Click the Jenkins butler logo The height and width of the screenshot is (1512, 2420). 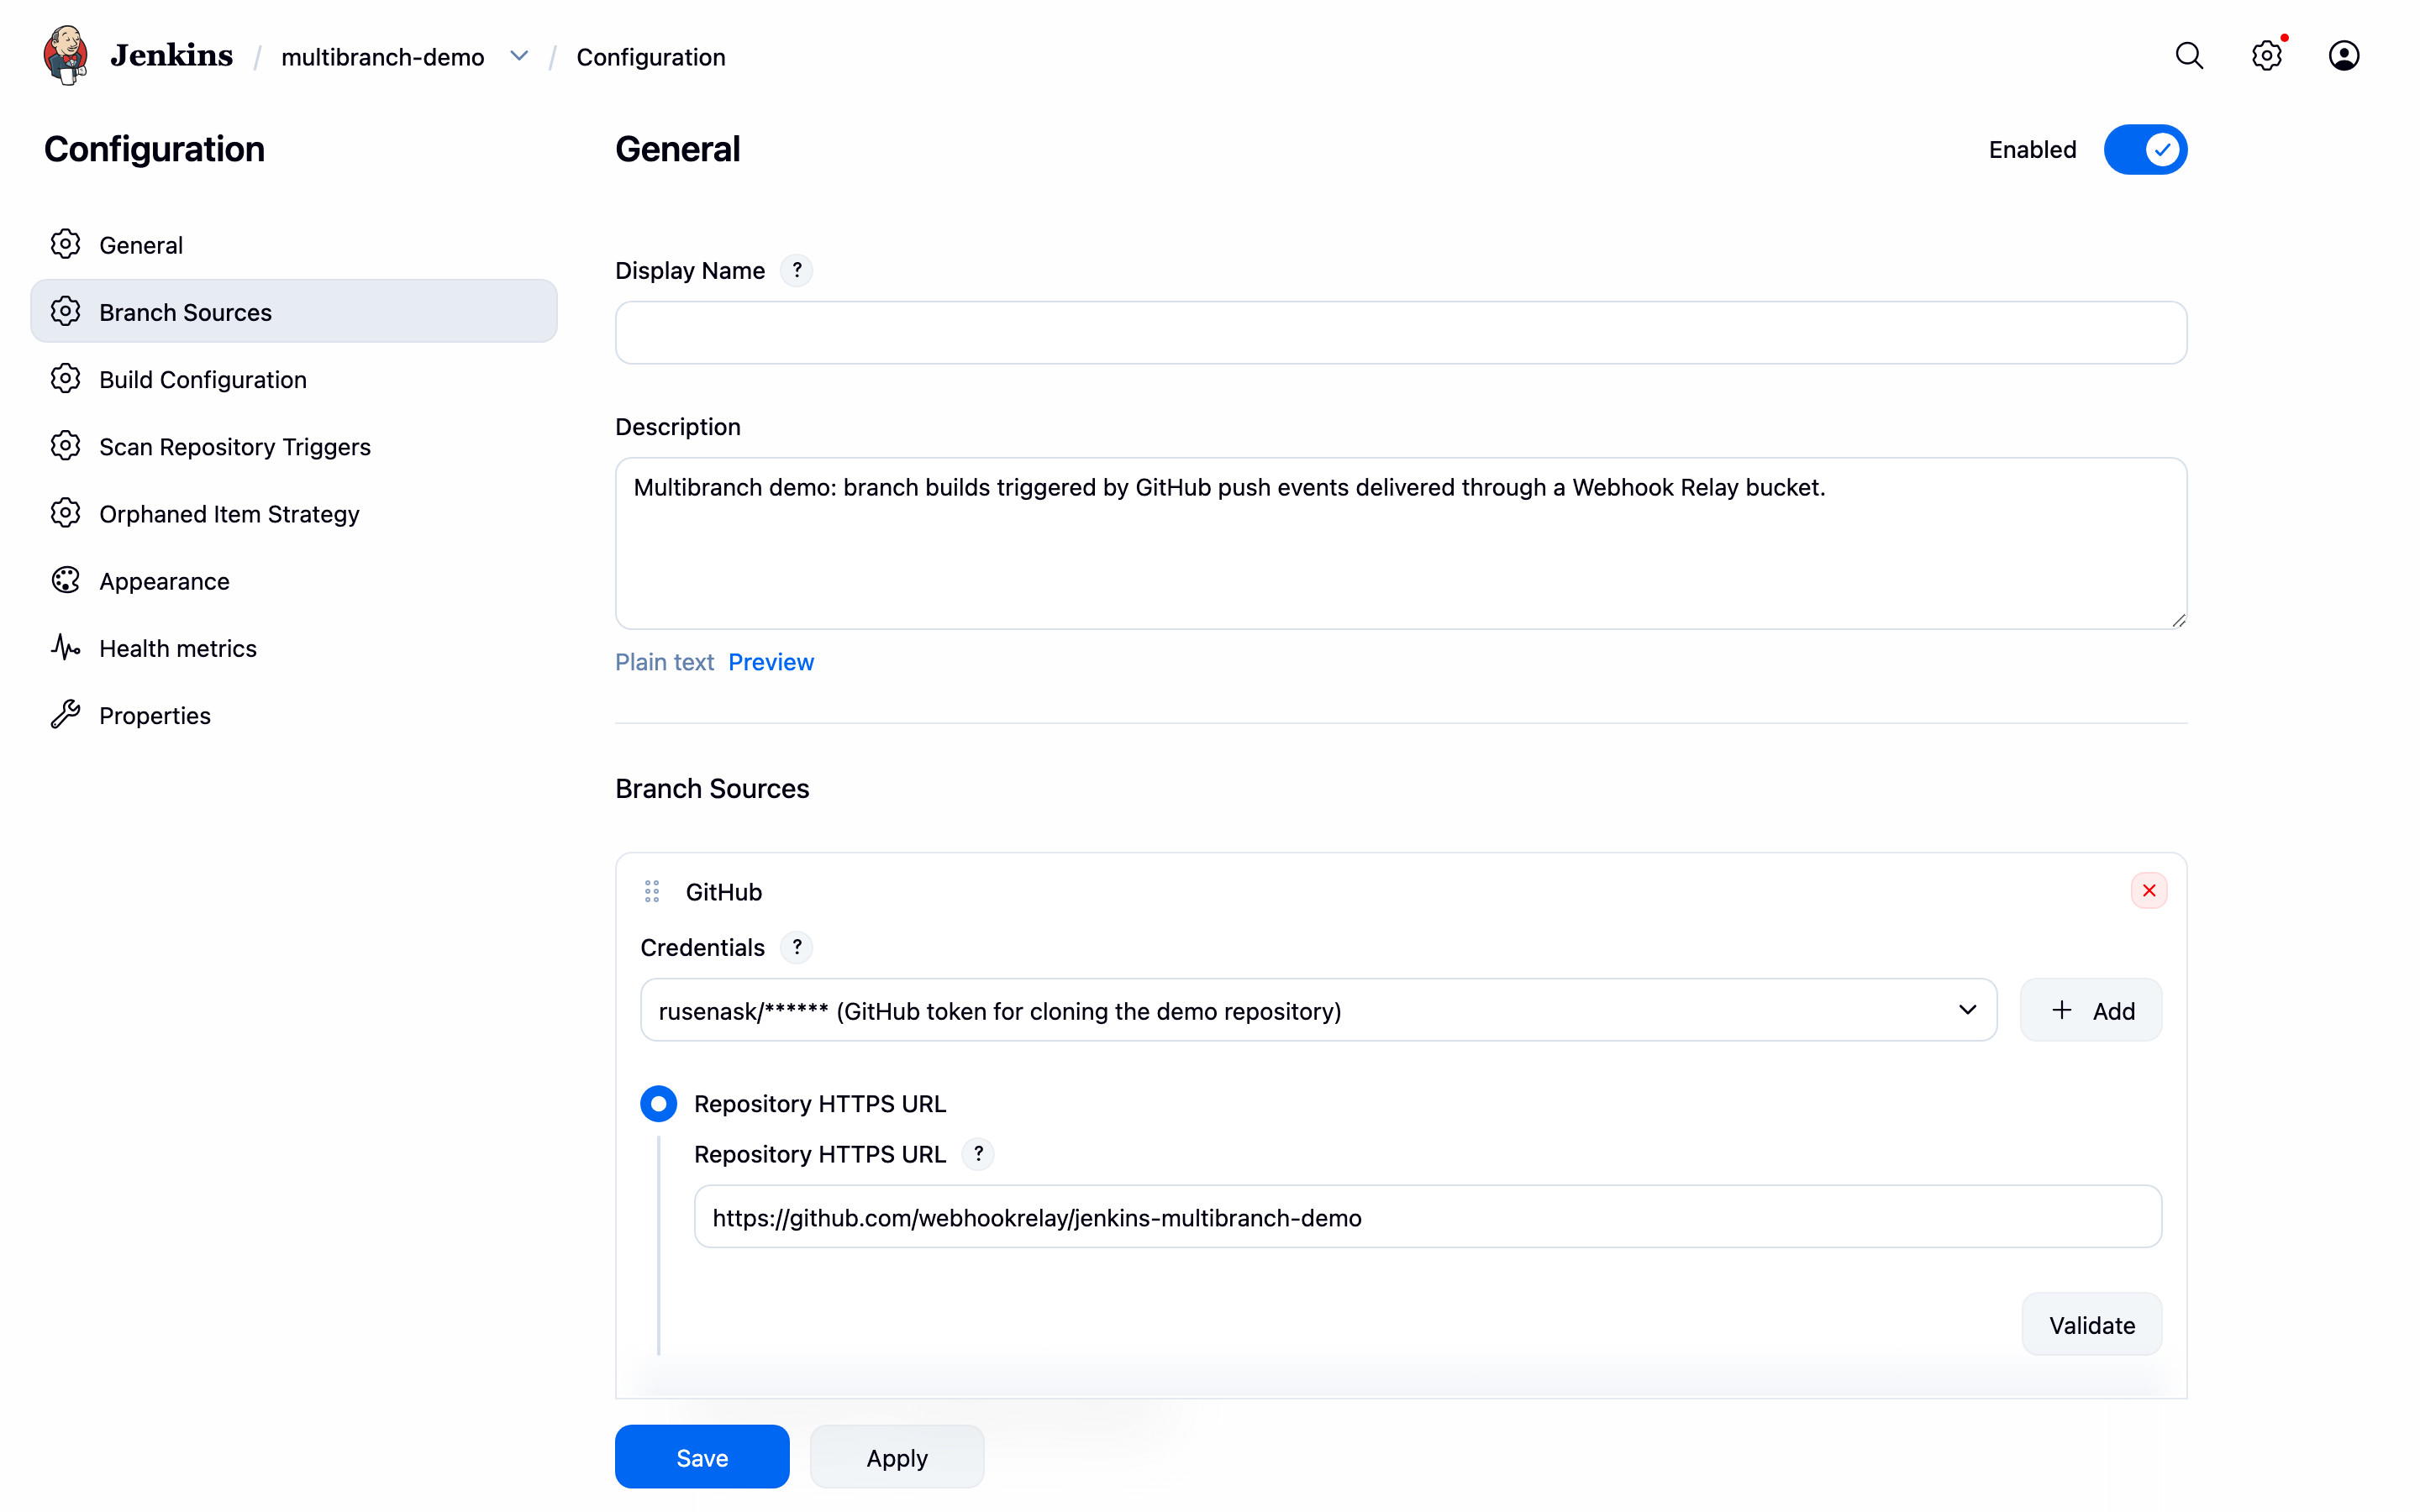66,56
